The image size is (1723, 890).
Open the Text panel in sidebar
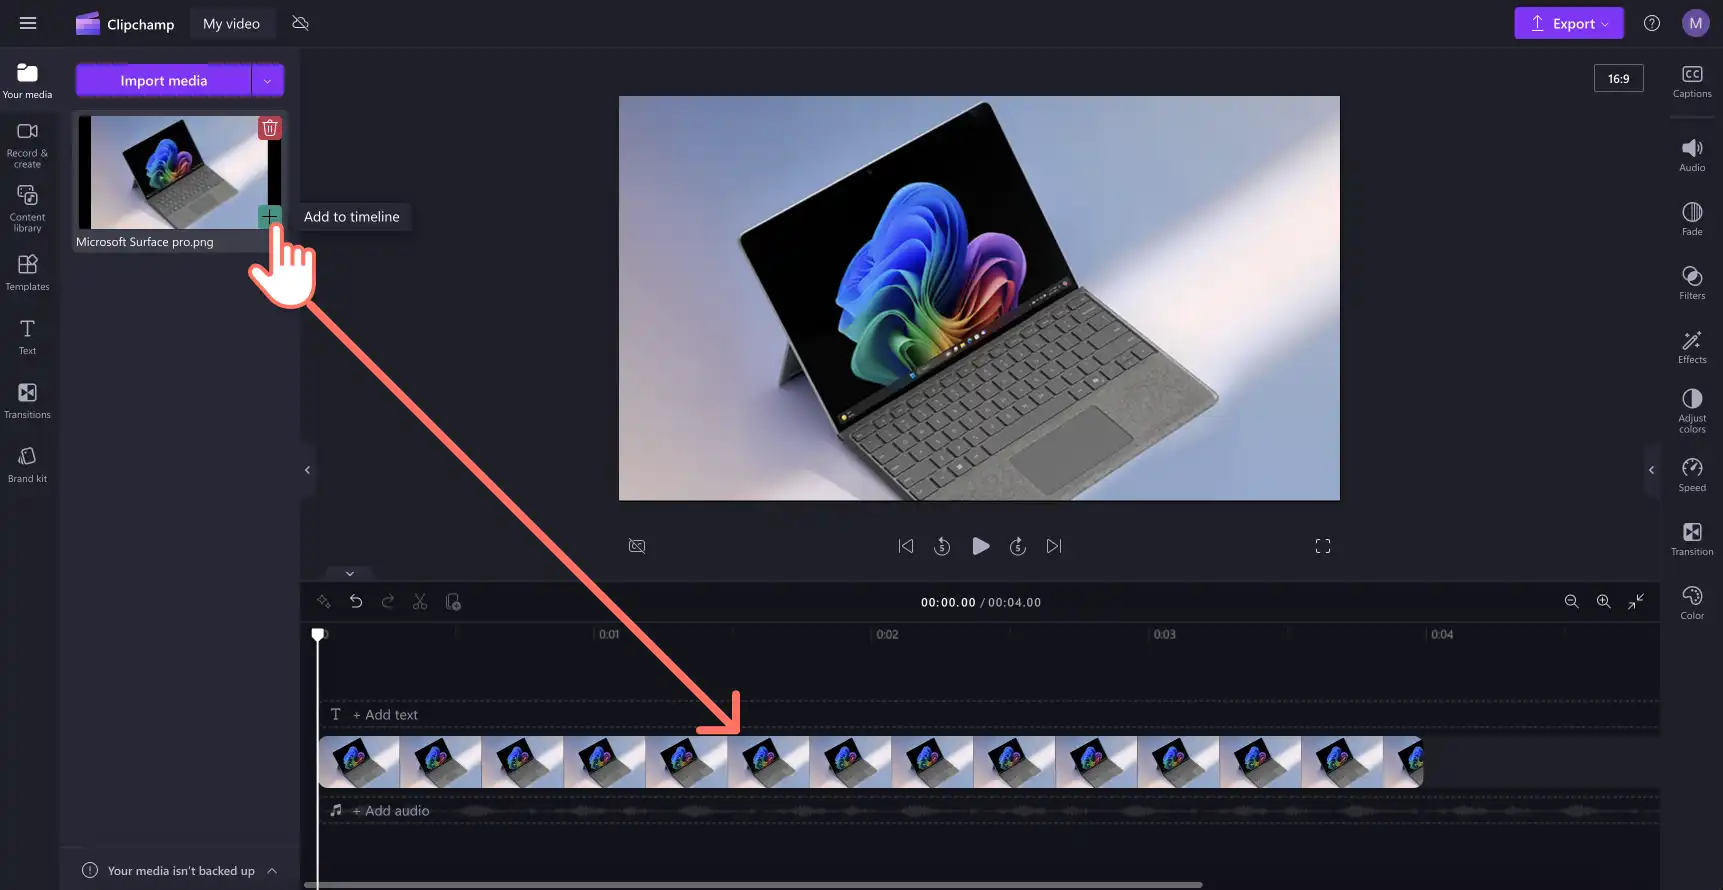27,337
